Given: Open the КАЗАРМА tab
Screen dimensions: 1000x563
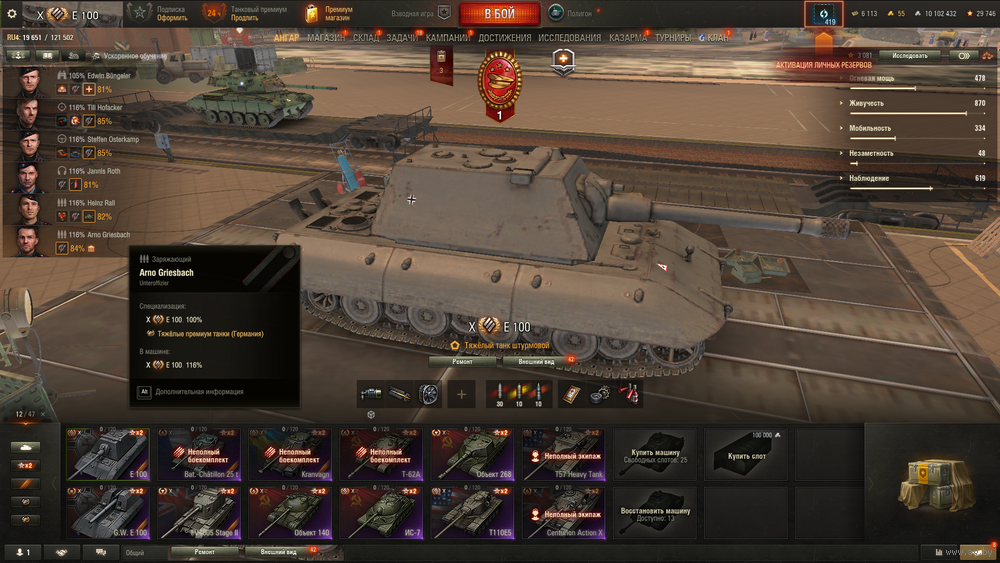Looking at the screenshot, I should click(x=628, y=38).
